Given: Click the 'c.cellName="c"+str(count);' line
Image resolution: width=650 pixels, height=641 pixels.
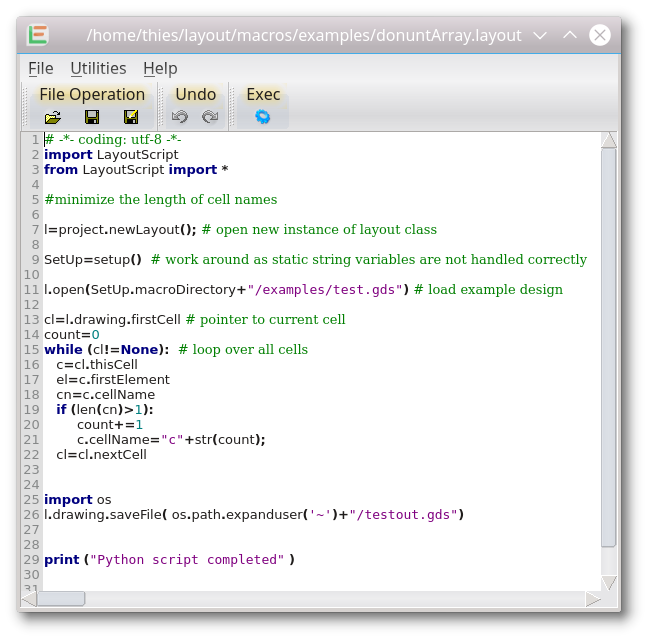Looking at the screenshot, I should 171,439.
